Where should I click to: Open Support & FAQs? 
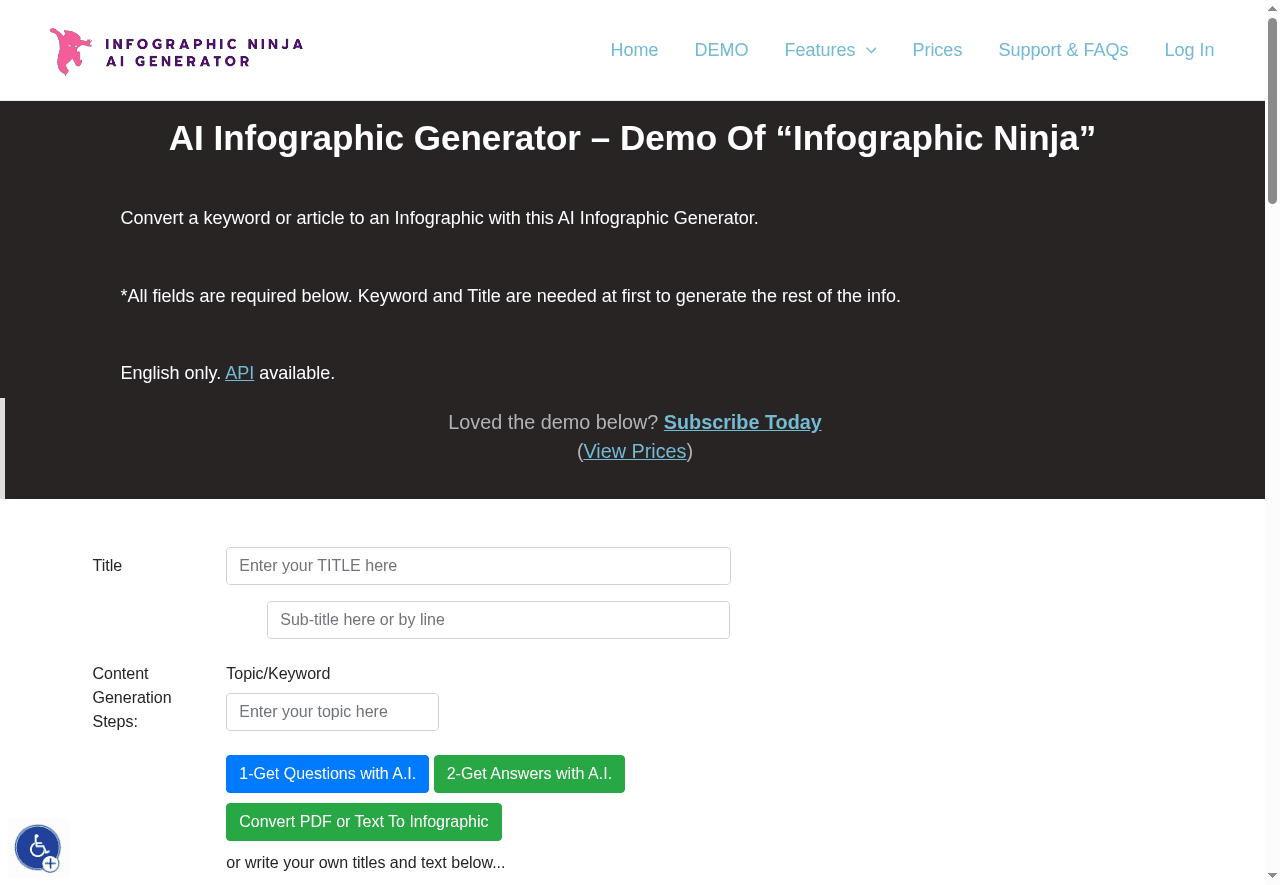pos(1063,50)
